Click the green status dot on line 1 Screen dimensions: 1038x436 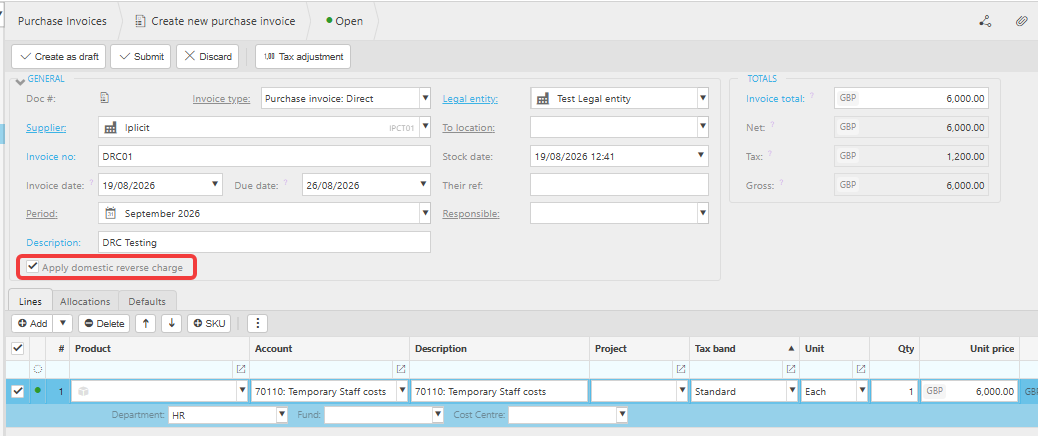(x=38, y=390)
